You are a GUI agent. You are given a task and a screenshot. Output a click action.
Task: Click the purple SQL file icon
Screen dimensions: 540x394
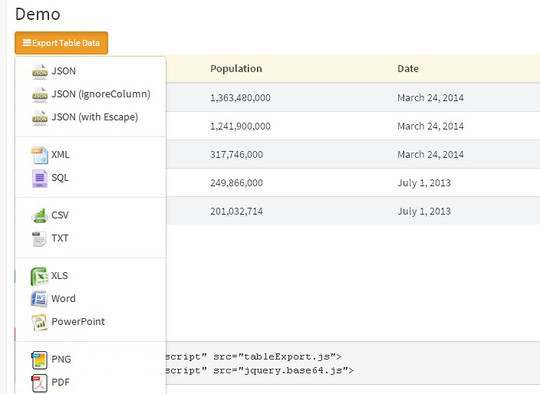[40, 178]
